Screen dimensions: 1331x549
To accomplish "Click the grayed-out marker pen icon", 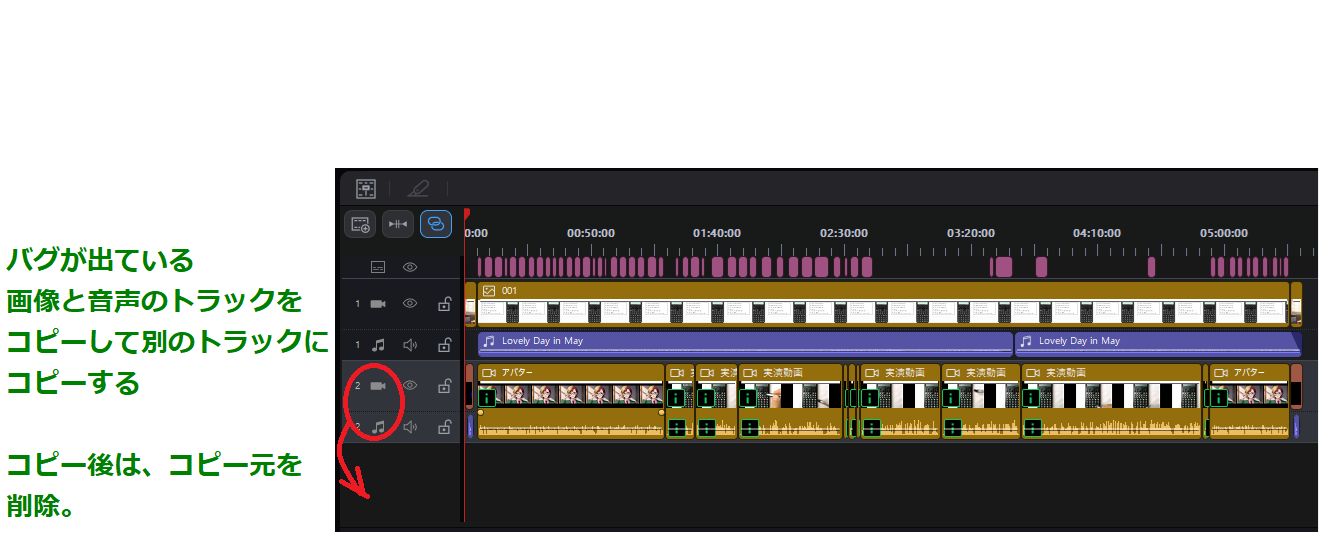I will [418, 188].
